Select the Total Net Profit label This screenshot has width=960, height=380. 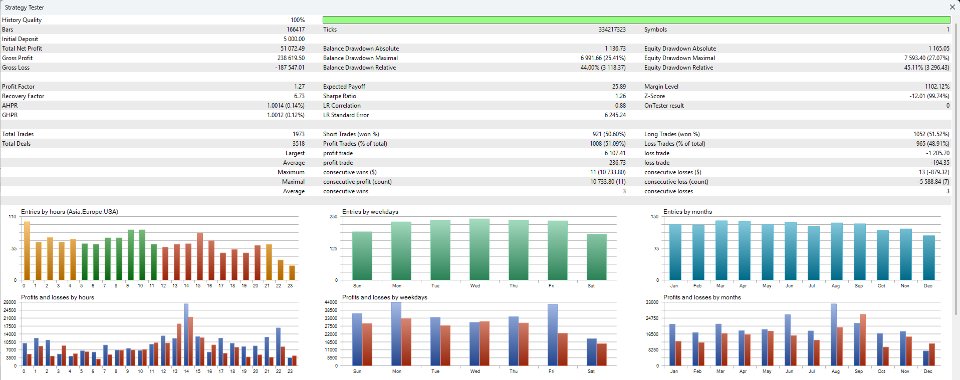(22, 48)
